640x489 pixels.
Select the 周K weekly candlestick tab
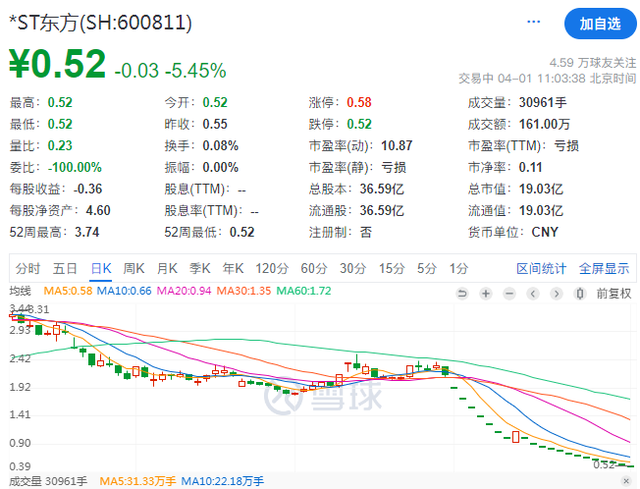(134, 269)
